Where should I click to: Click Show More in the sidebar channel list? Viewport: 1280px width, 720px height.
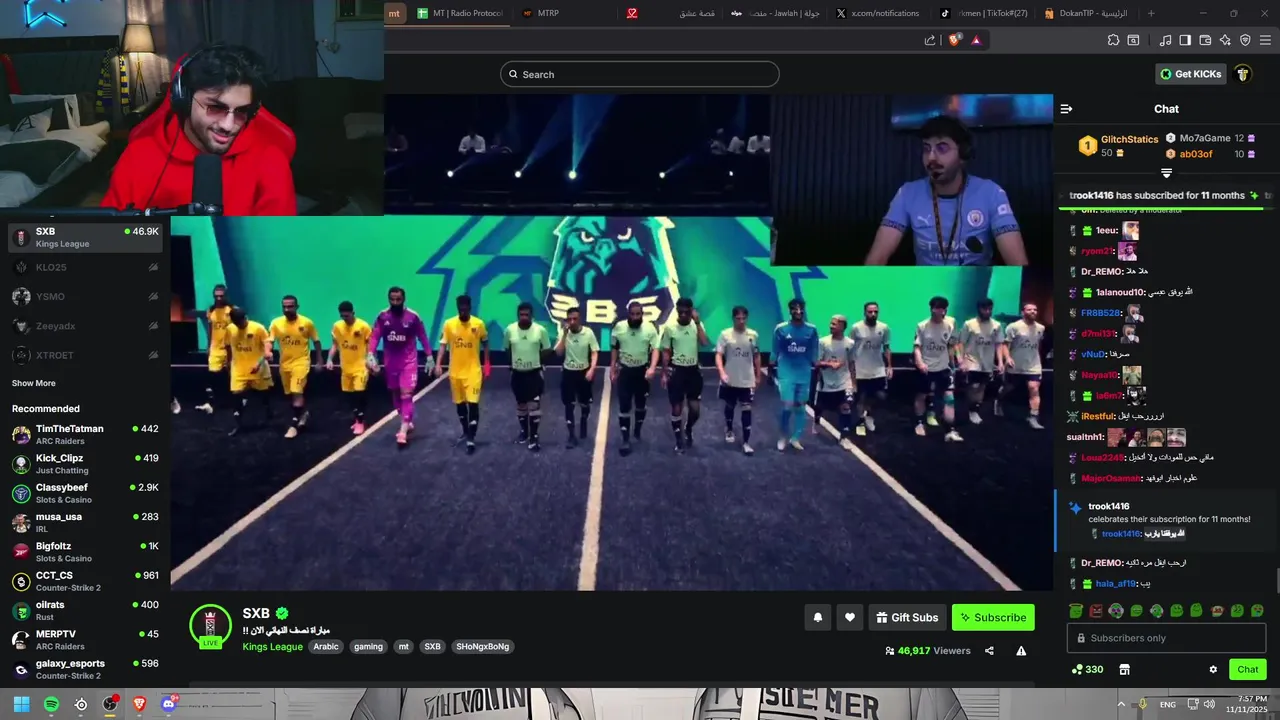click(34, 383)
